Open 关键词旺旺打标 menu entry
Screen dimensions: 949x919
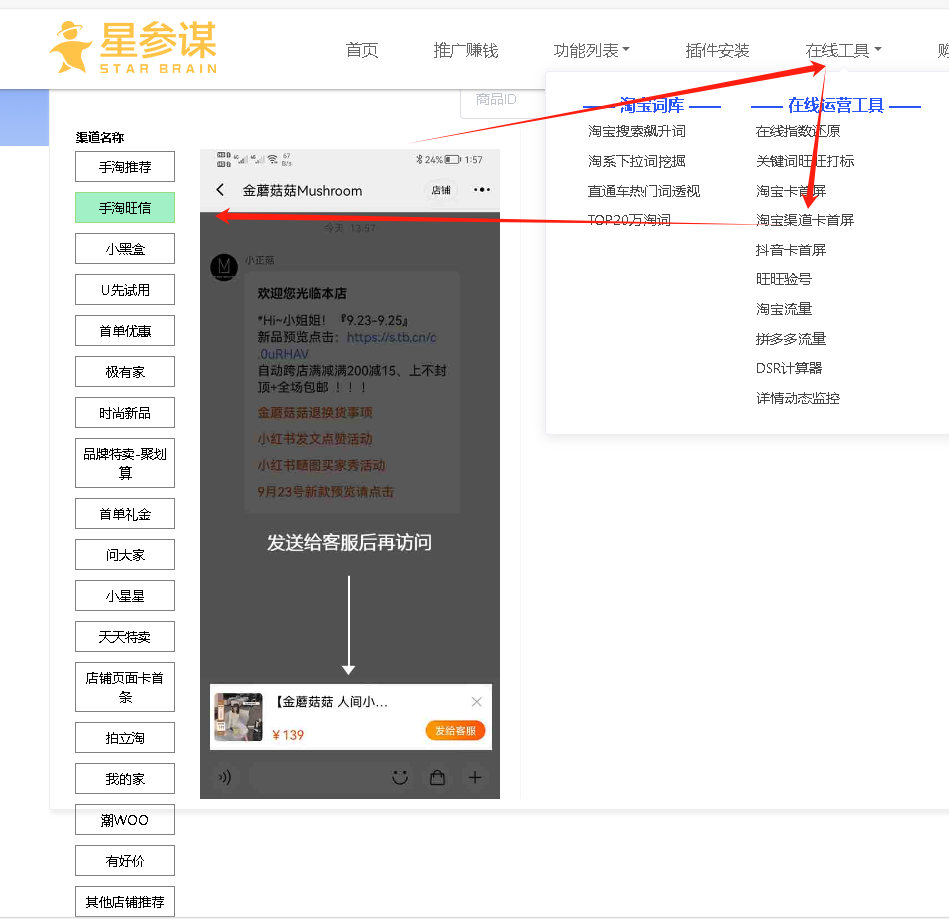[x=805, y=161]
